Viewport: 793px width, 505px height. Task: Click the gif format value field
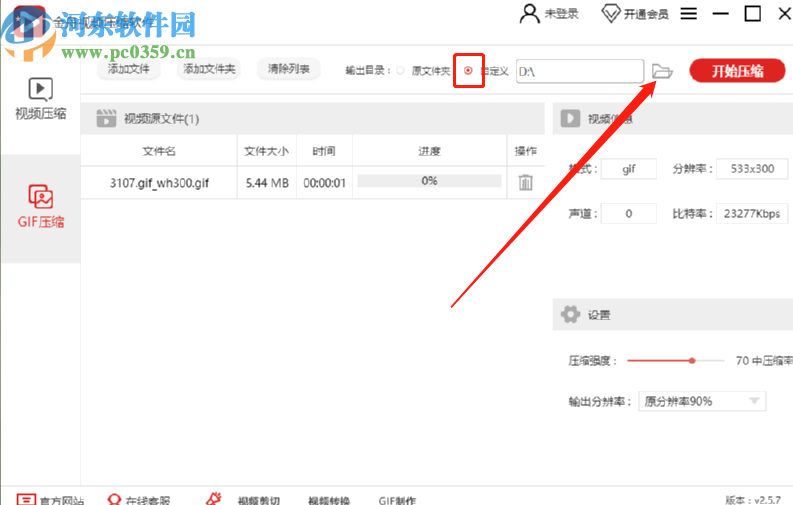coord(629,169)
